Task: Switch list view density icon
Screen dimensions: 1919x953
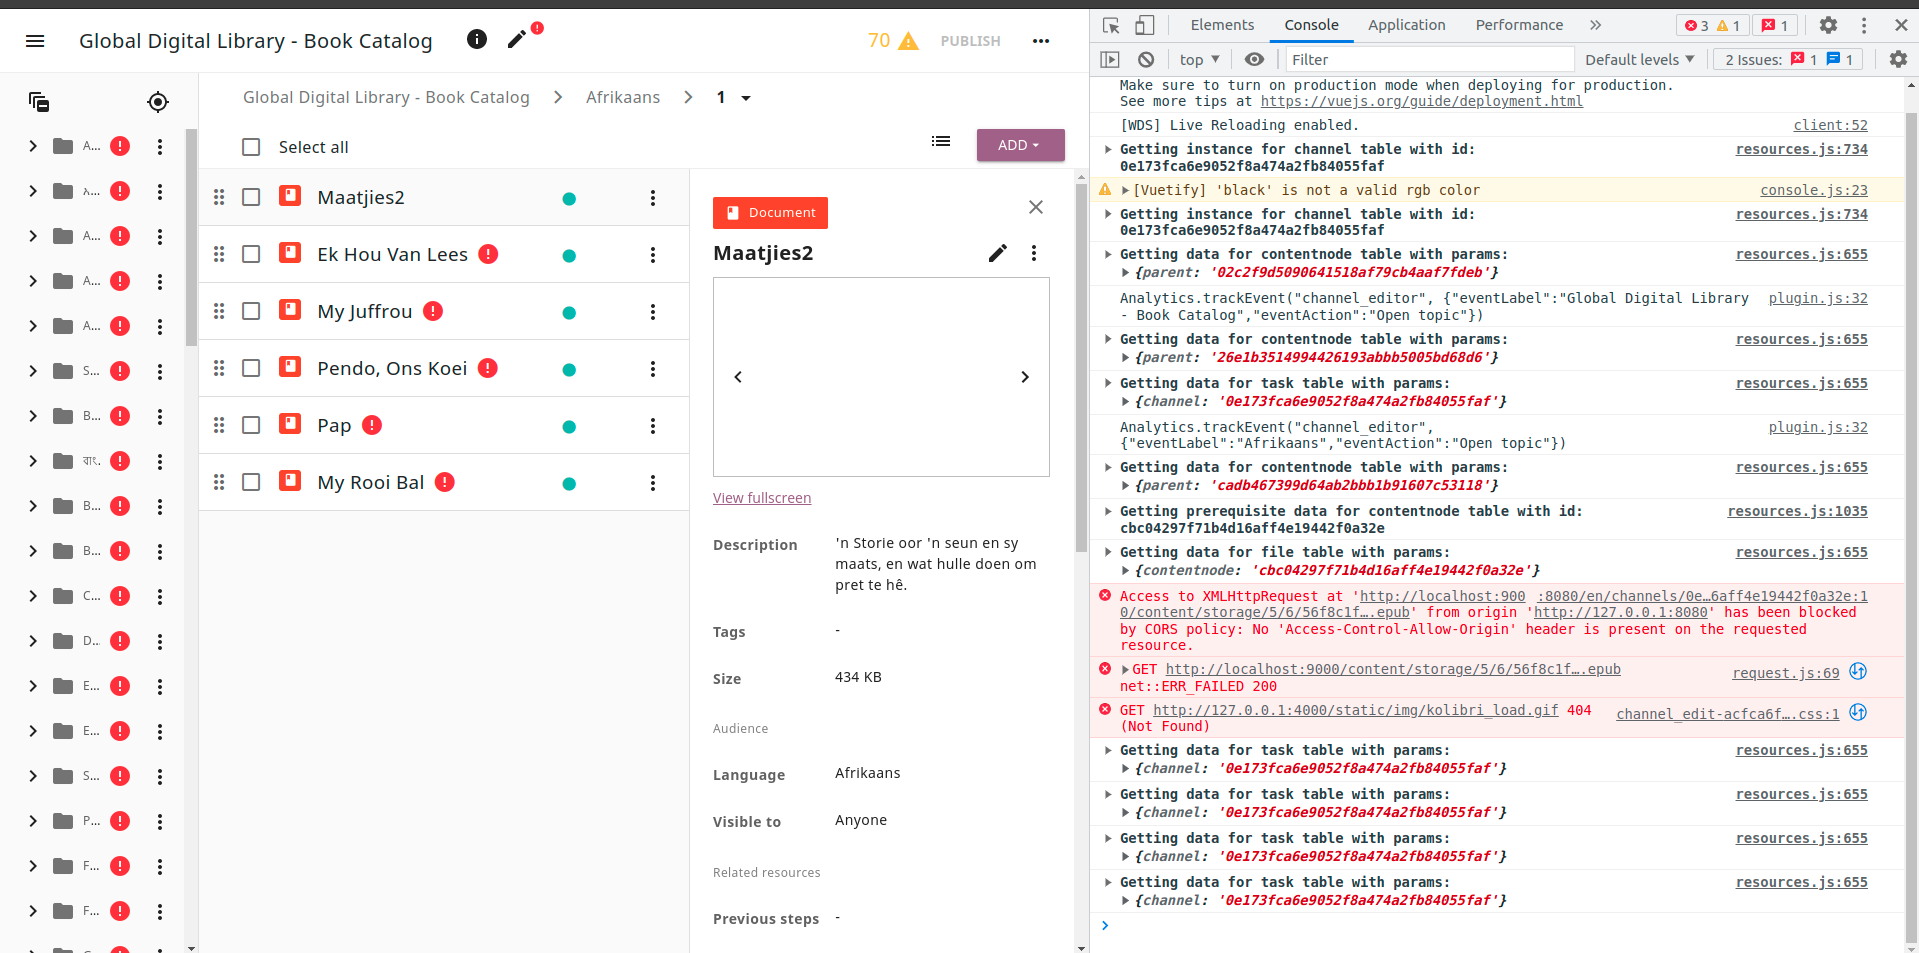Action: coord(941,141)
